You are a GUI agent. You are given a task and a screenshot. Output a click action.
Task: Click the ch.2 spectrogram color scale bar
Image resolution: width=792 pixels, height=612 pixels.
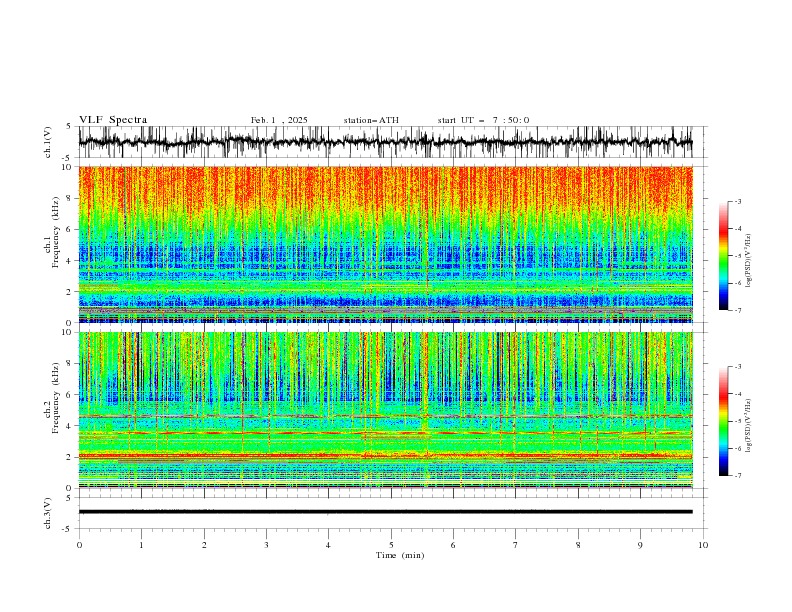tap(723, 421)
